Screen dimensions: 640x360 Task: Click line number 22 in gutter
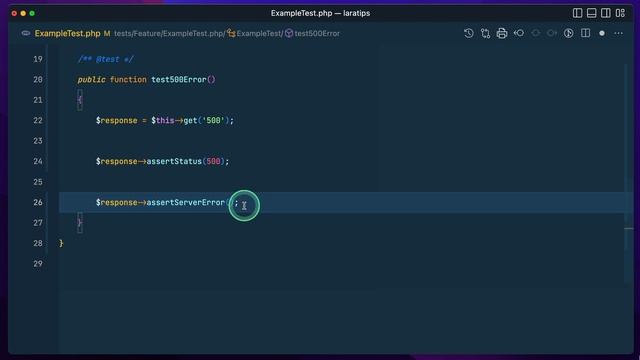click(x=38, y=120)
